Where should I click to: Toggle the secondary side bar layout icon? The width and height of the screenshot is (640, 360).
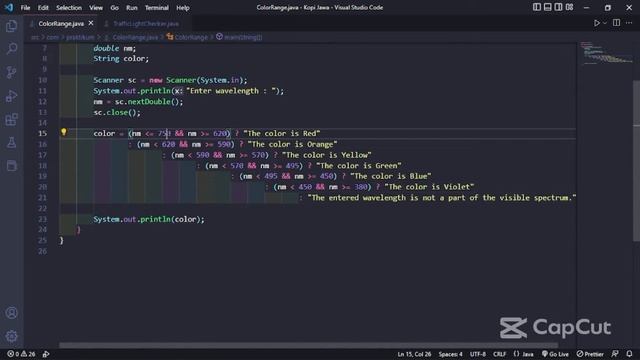(558, 7)
